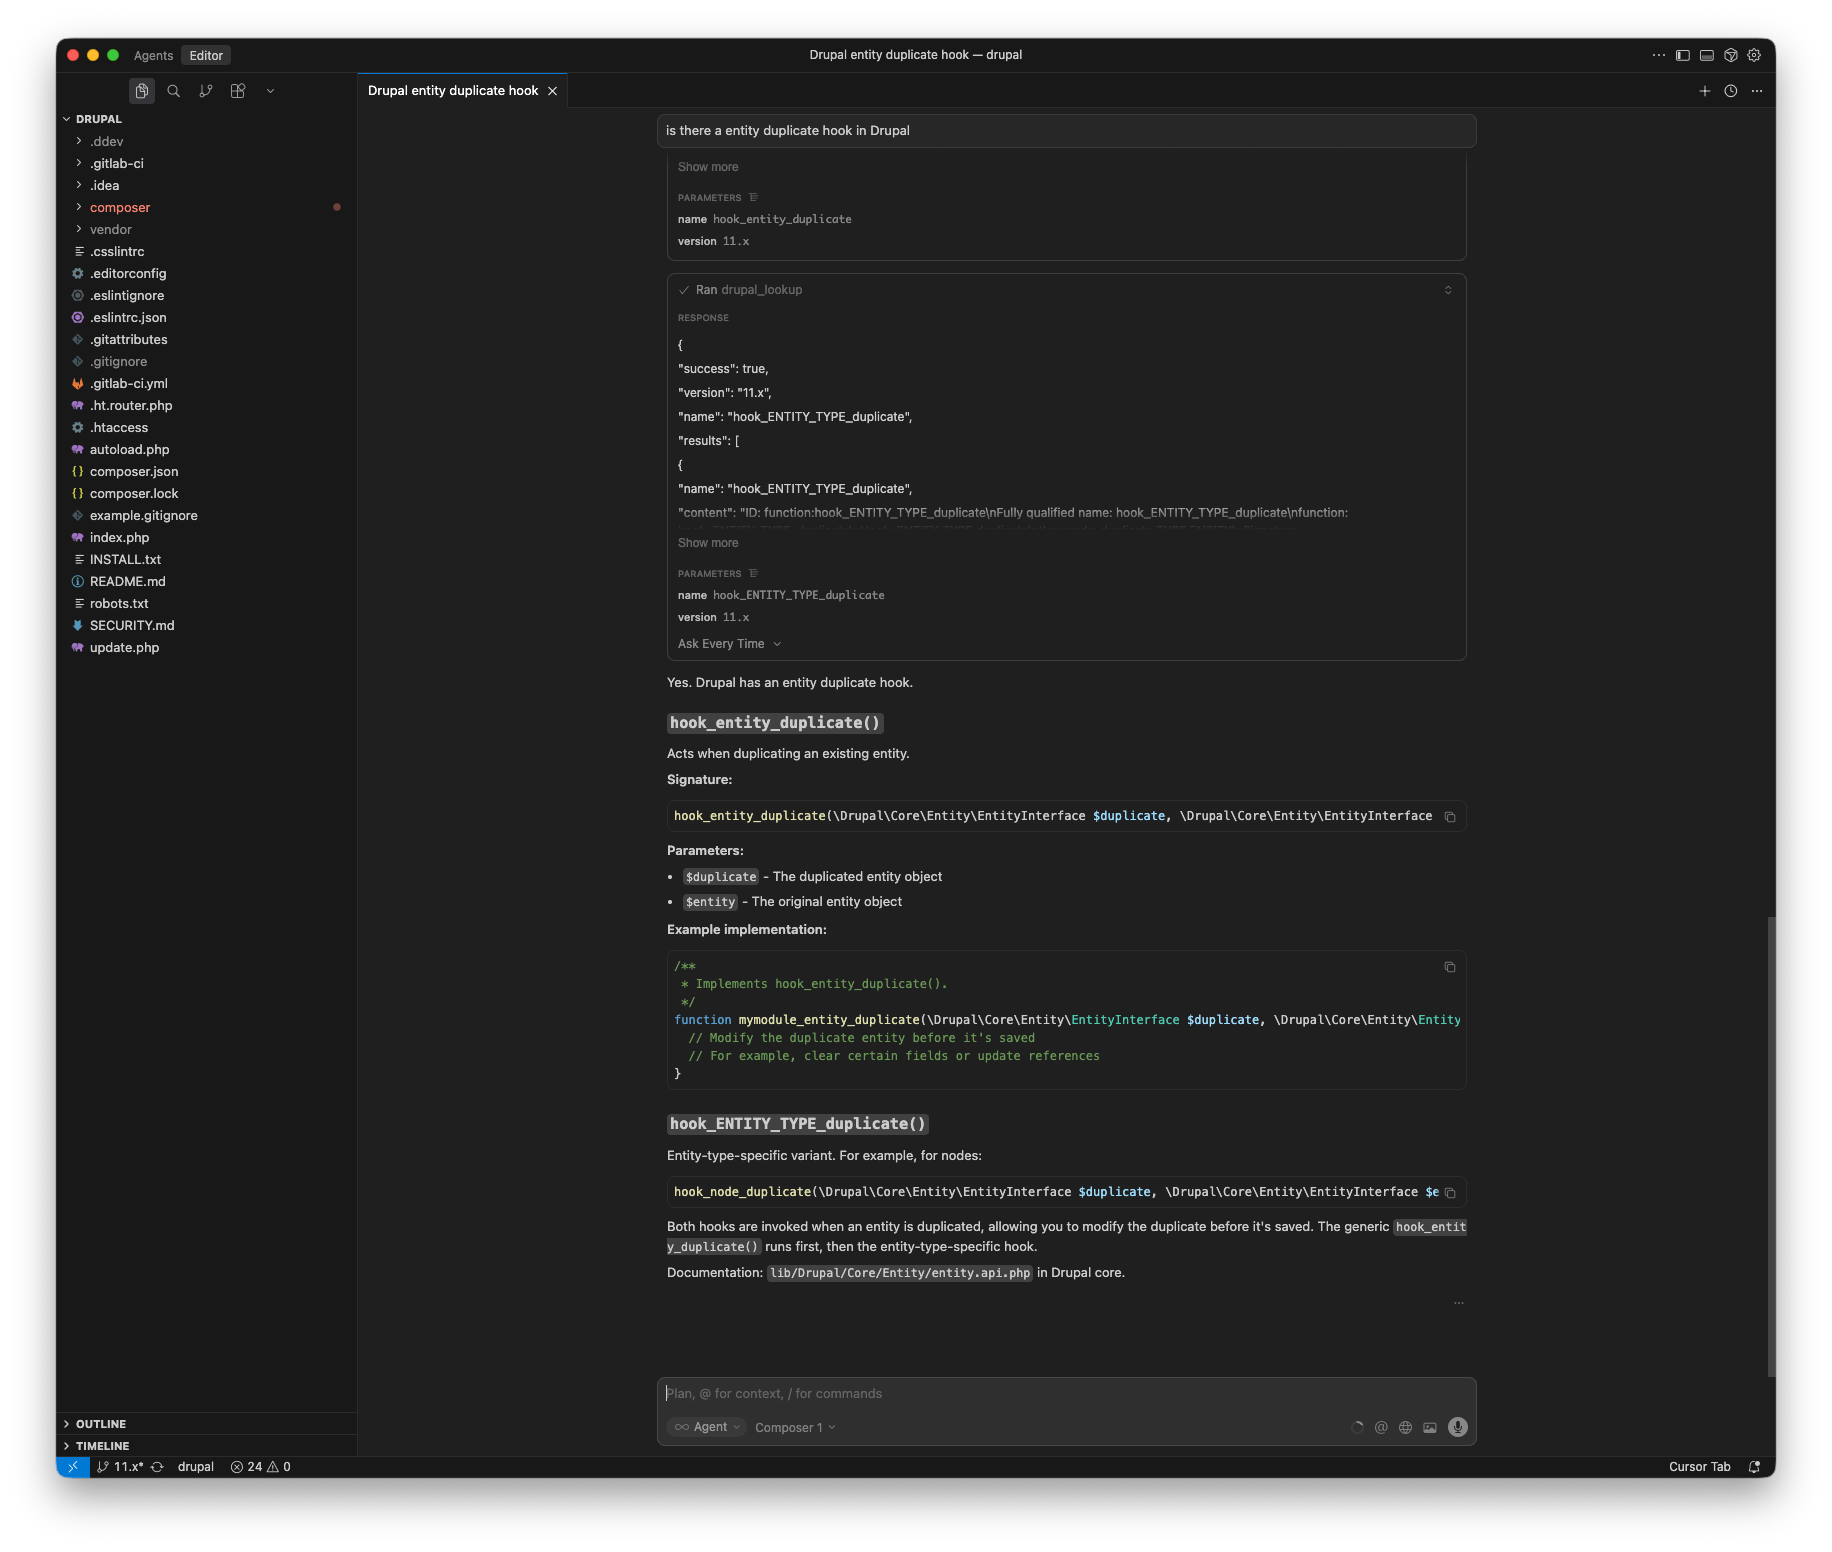Switch to Agents mode

(x=153, y=56)
